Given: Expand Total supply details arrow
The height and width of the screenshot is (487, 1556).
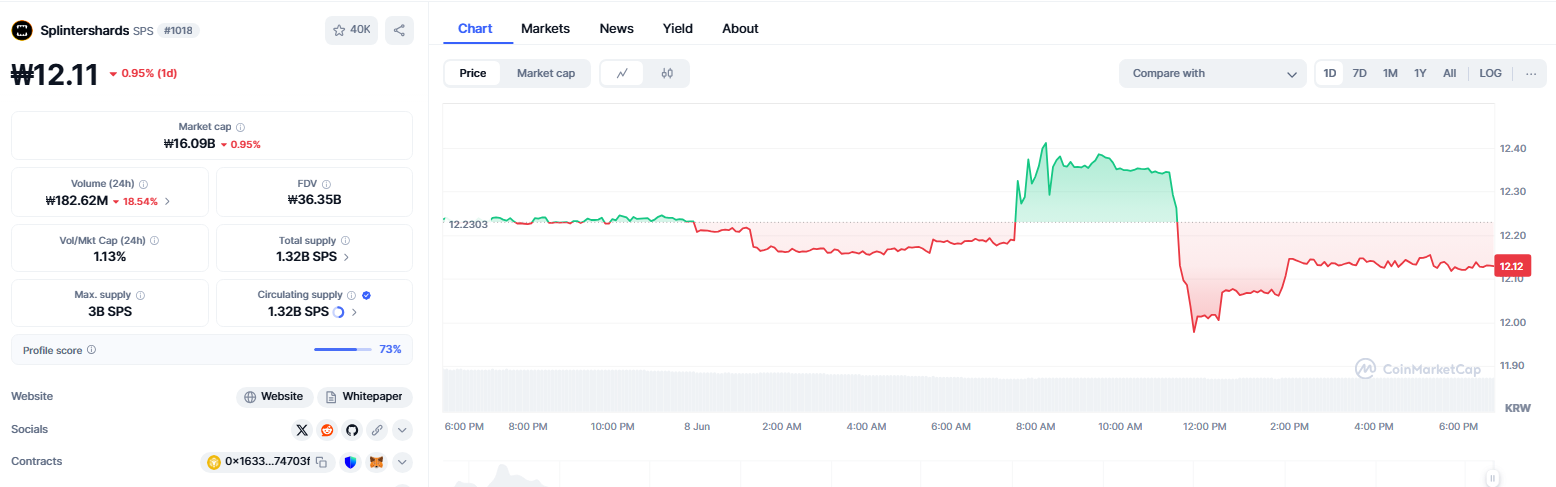Looking at the screenshot, I should (x=346, y=257).
